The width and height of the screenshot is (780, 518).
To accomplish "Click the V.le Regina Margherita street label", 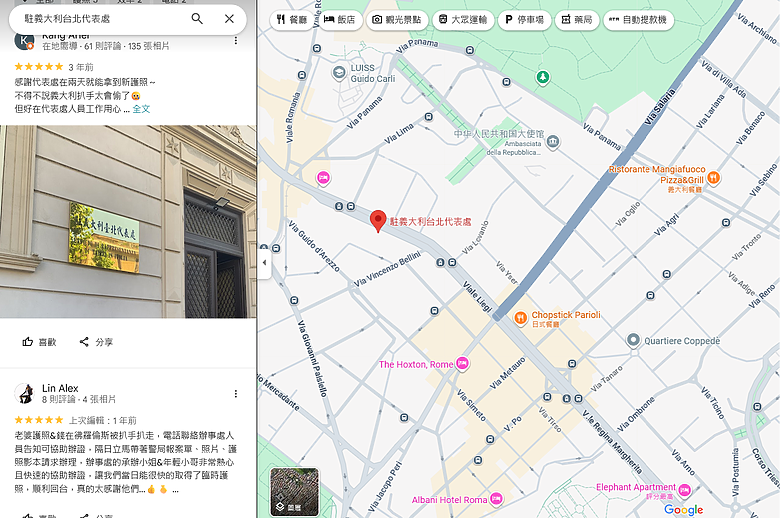I will [611, 442].
